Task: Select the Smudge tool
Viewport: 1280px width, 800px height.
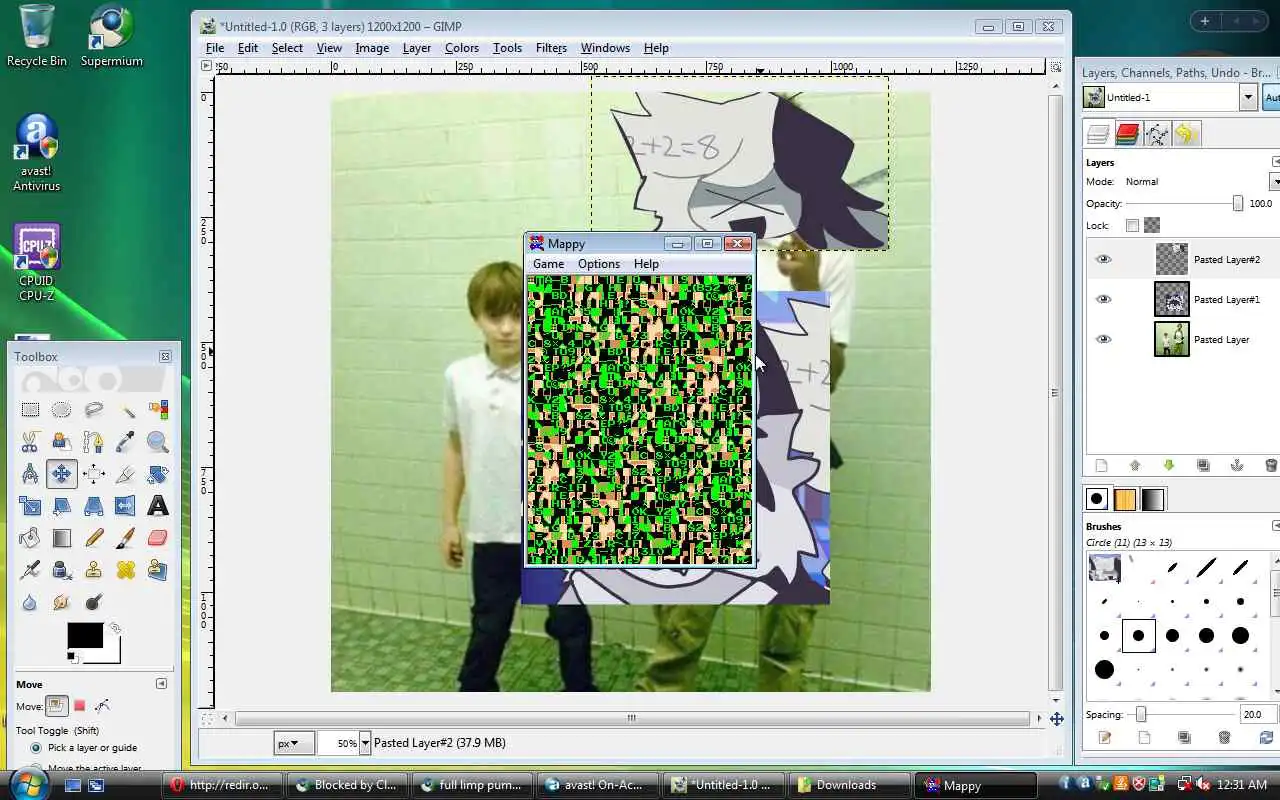Action: (x=62, y=602)
